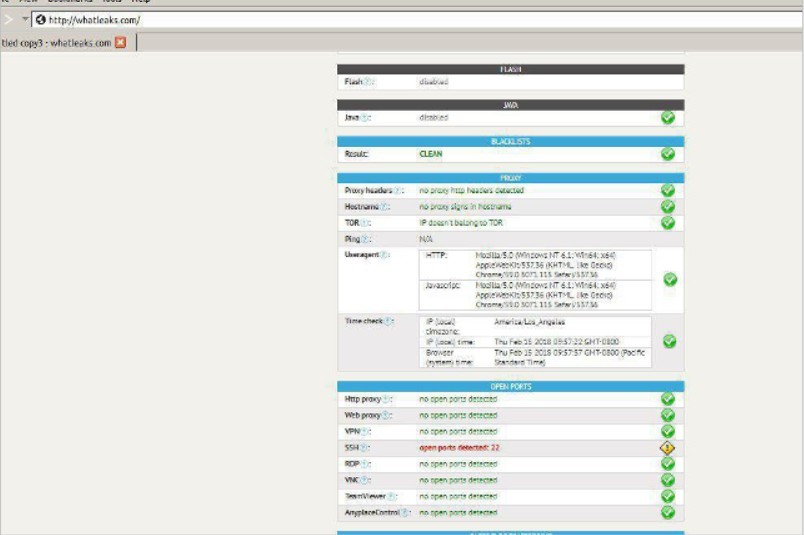Click the green checkmark in Blacklists Result row
This screenshot has width=804, height=535.
[668, 154]
